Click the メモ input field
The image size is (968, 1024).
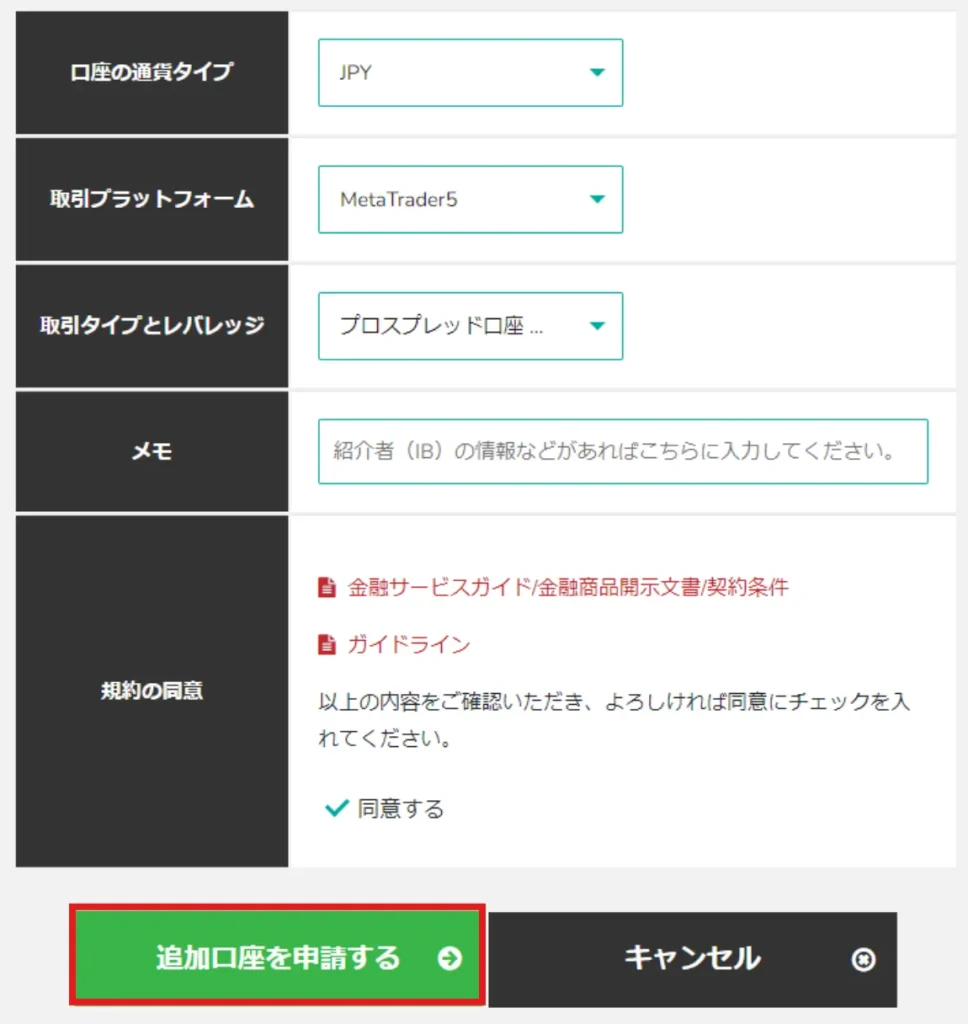623,451
